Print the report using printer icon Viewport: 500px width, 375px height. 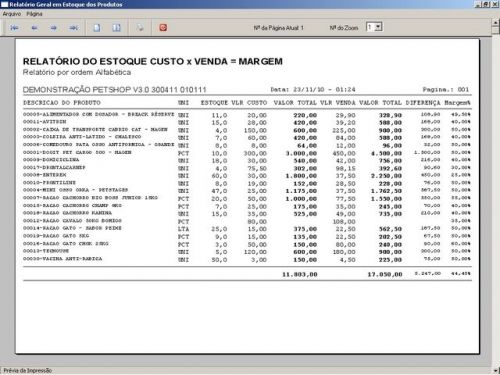pyautogui.click(x=140, y=28)
